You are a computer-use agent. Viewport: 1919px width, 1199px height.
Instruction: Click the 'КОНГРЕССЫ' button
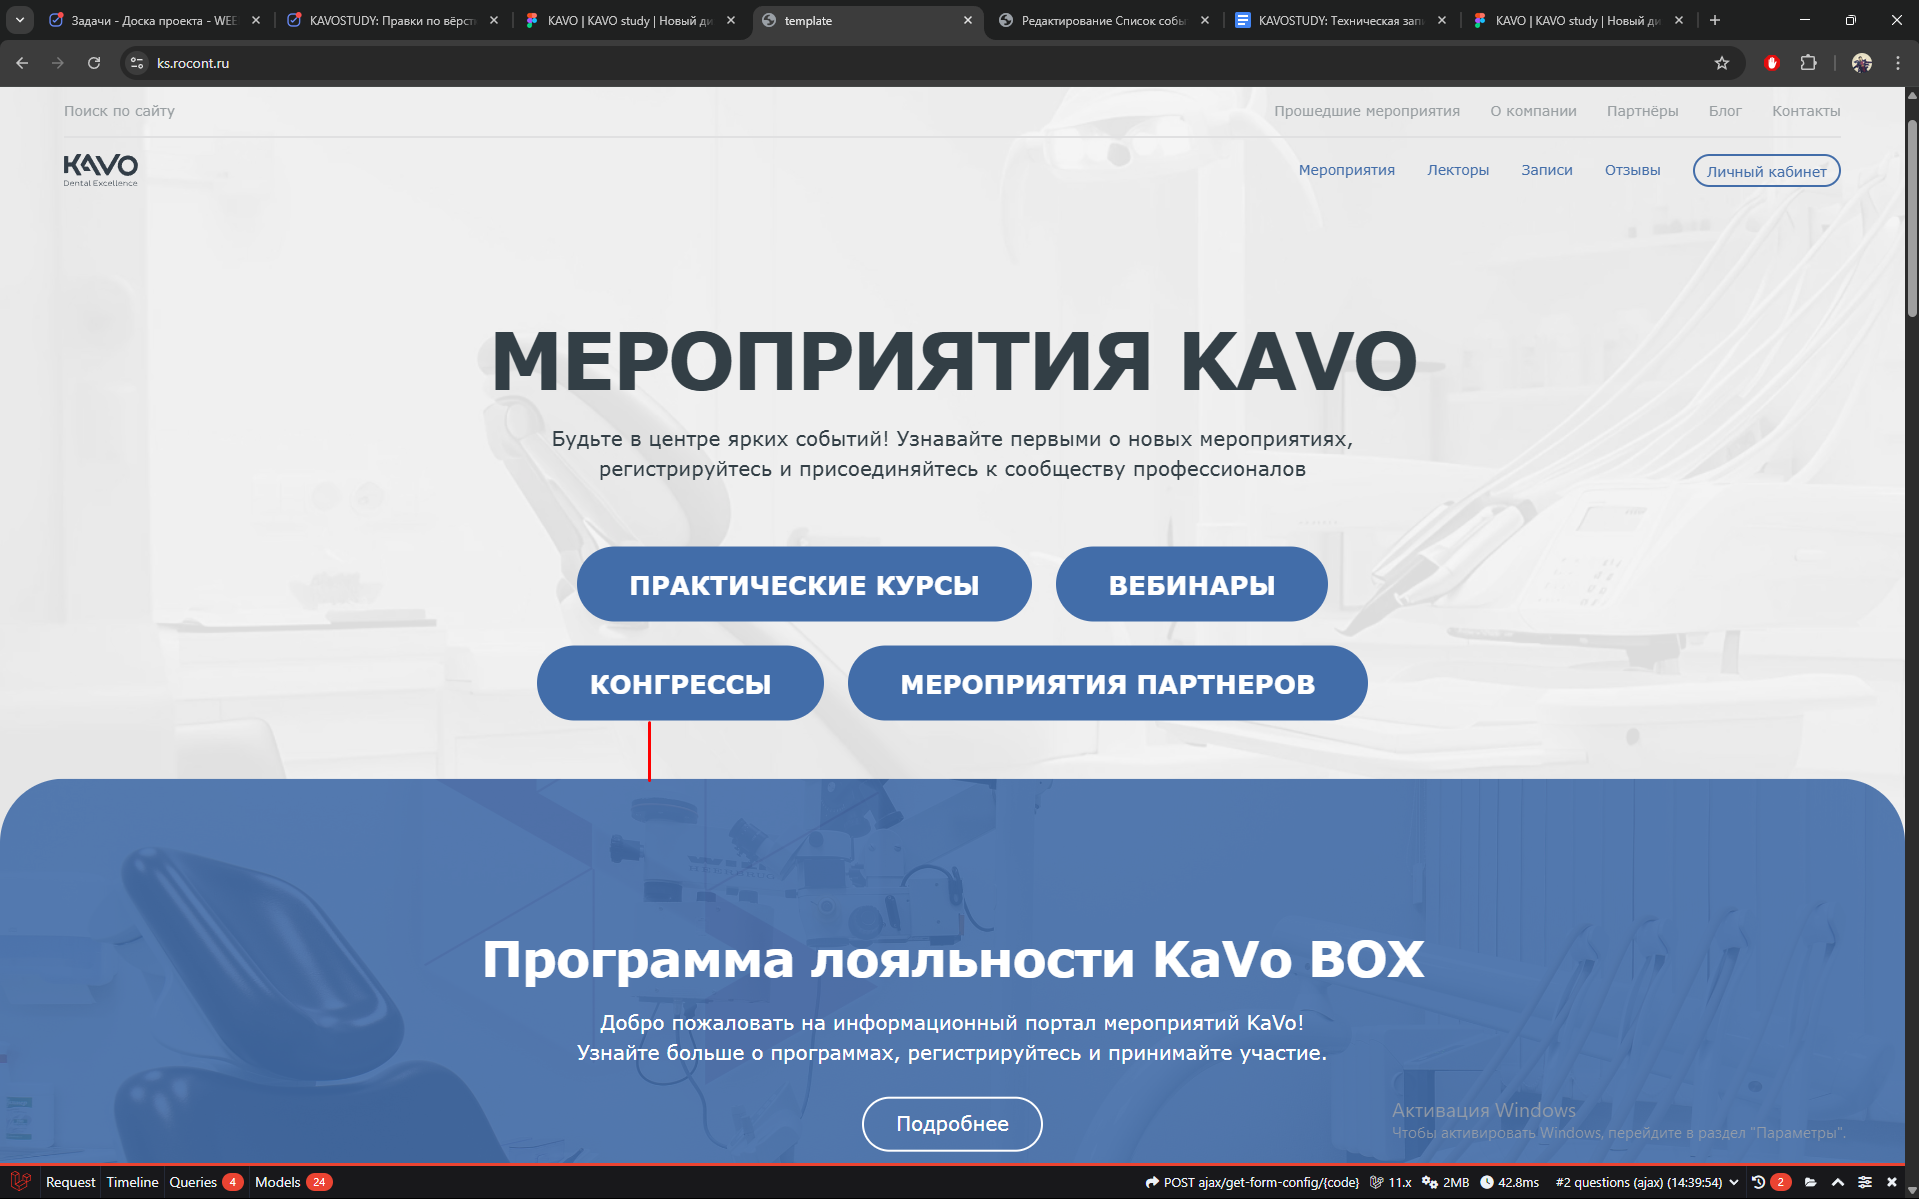(680, 683)
